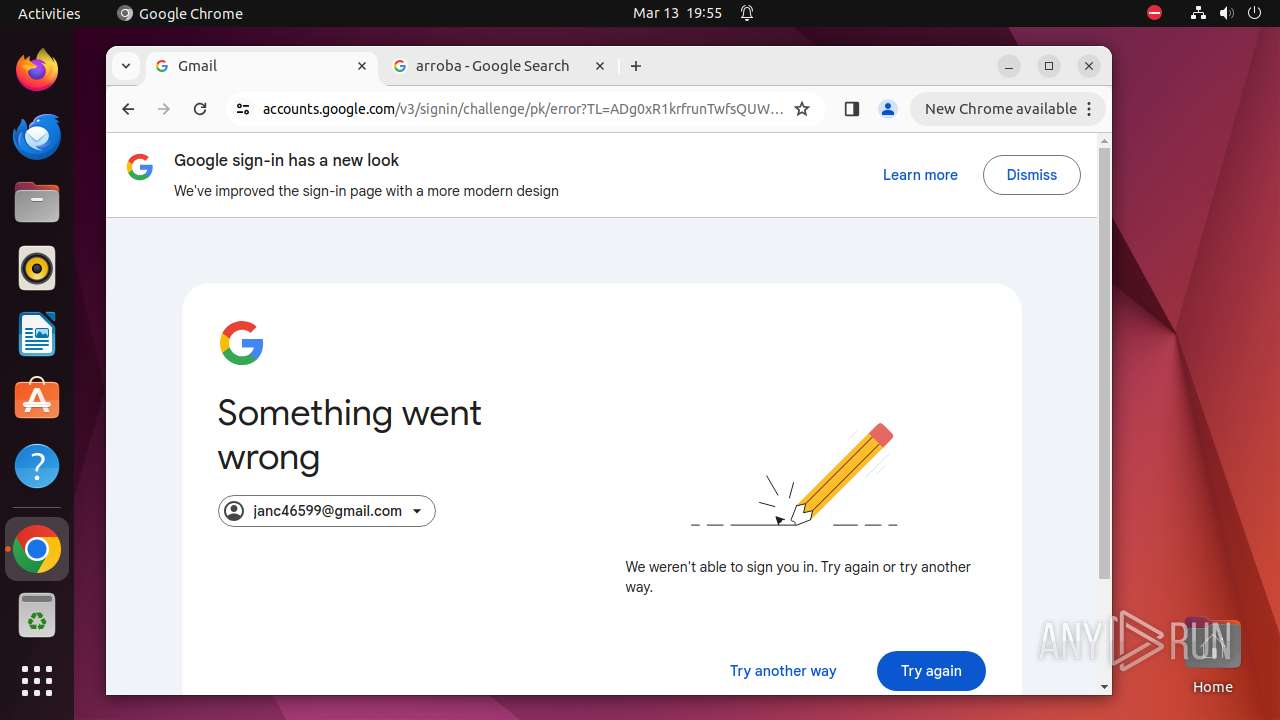Close the arroba Google Search tab
1280x720 pixels.
coord(600,66)
